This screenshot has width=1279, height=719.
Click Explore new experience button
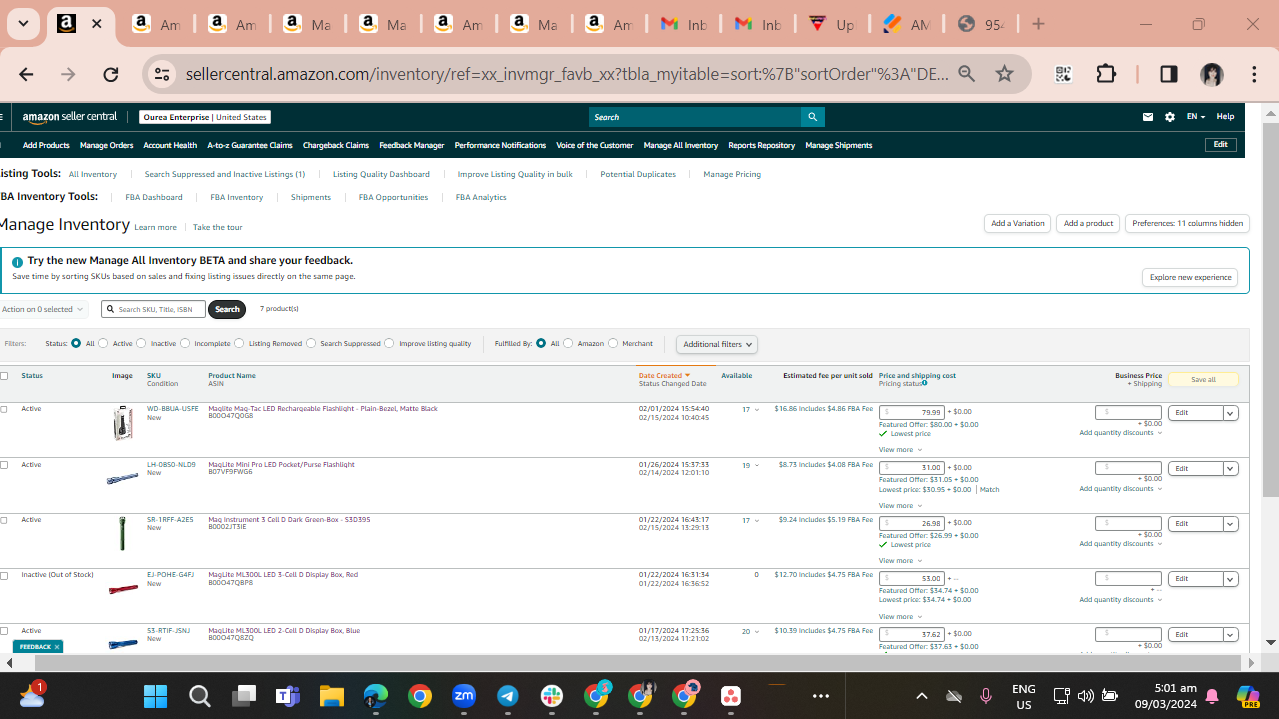[x=1190, y=277]
